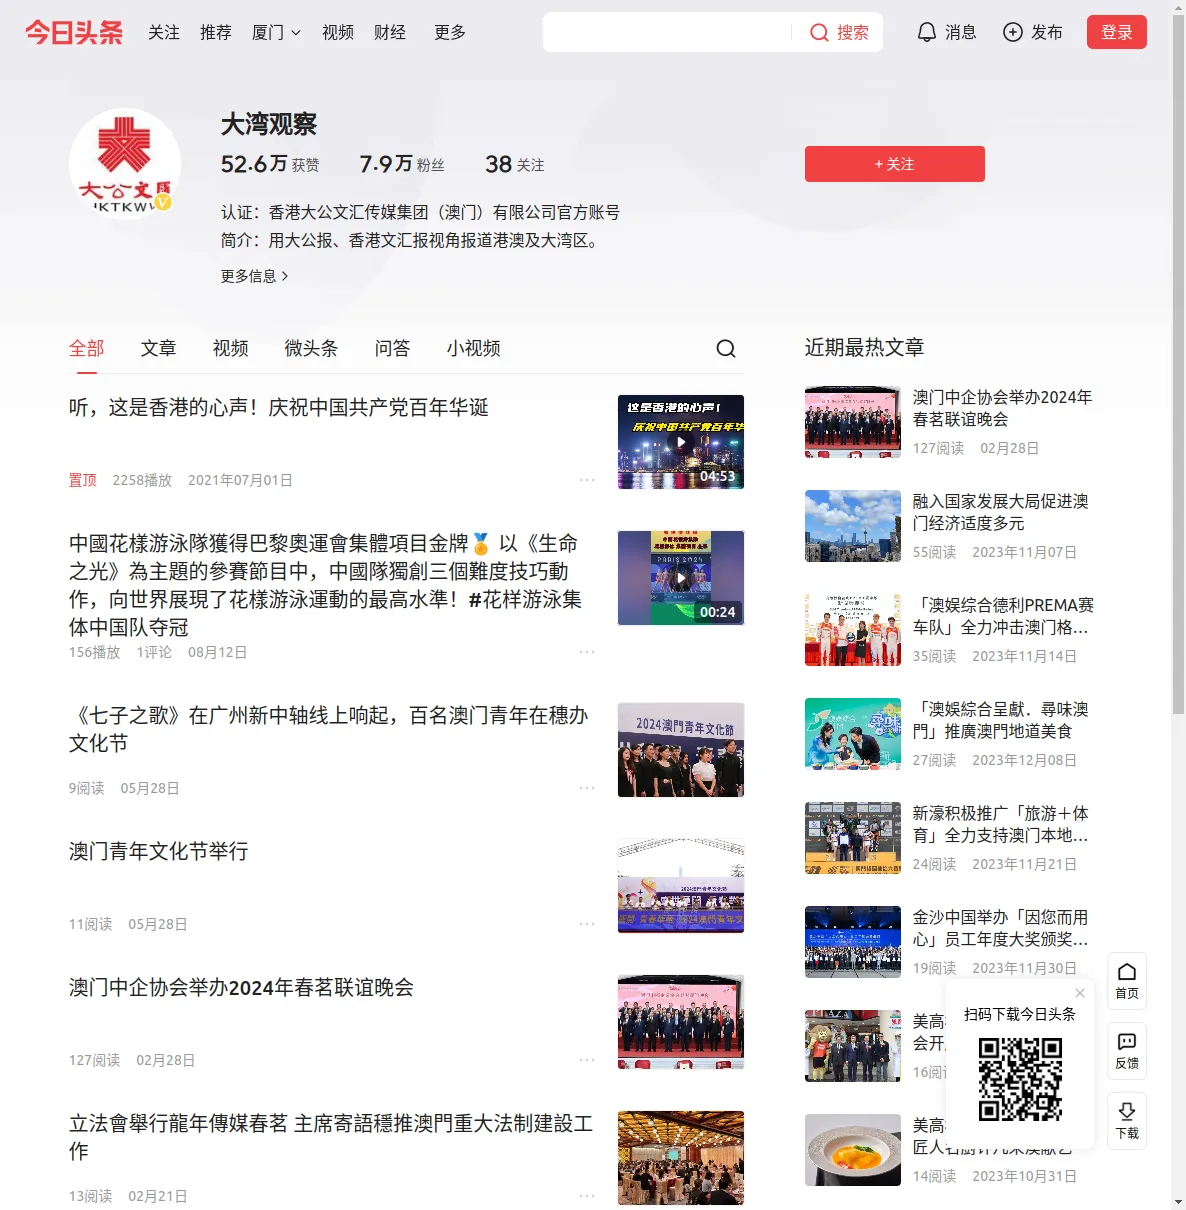The height and width of the screenshot is (1210, 1186).
Task: Follow 大湾观察 with +关注 button
Action: pos(895,164)
